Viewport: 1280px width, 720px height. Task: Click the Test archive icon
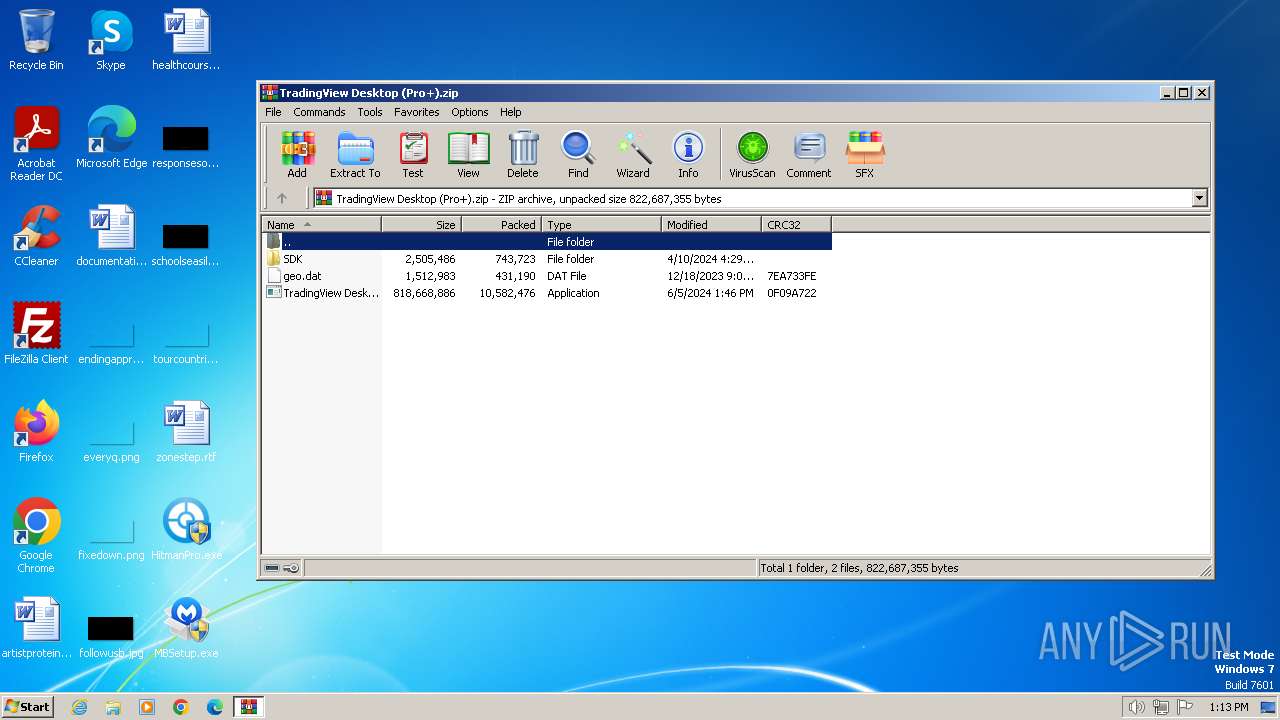coord(413,155)
